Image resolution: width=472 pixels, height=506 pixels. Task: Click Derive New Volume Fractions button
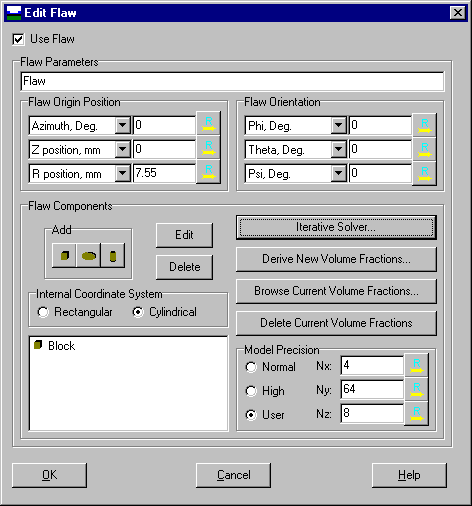(336, 259)
